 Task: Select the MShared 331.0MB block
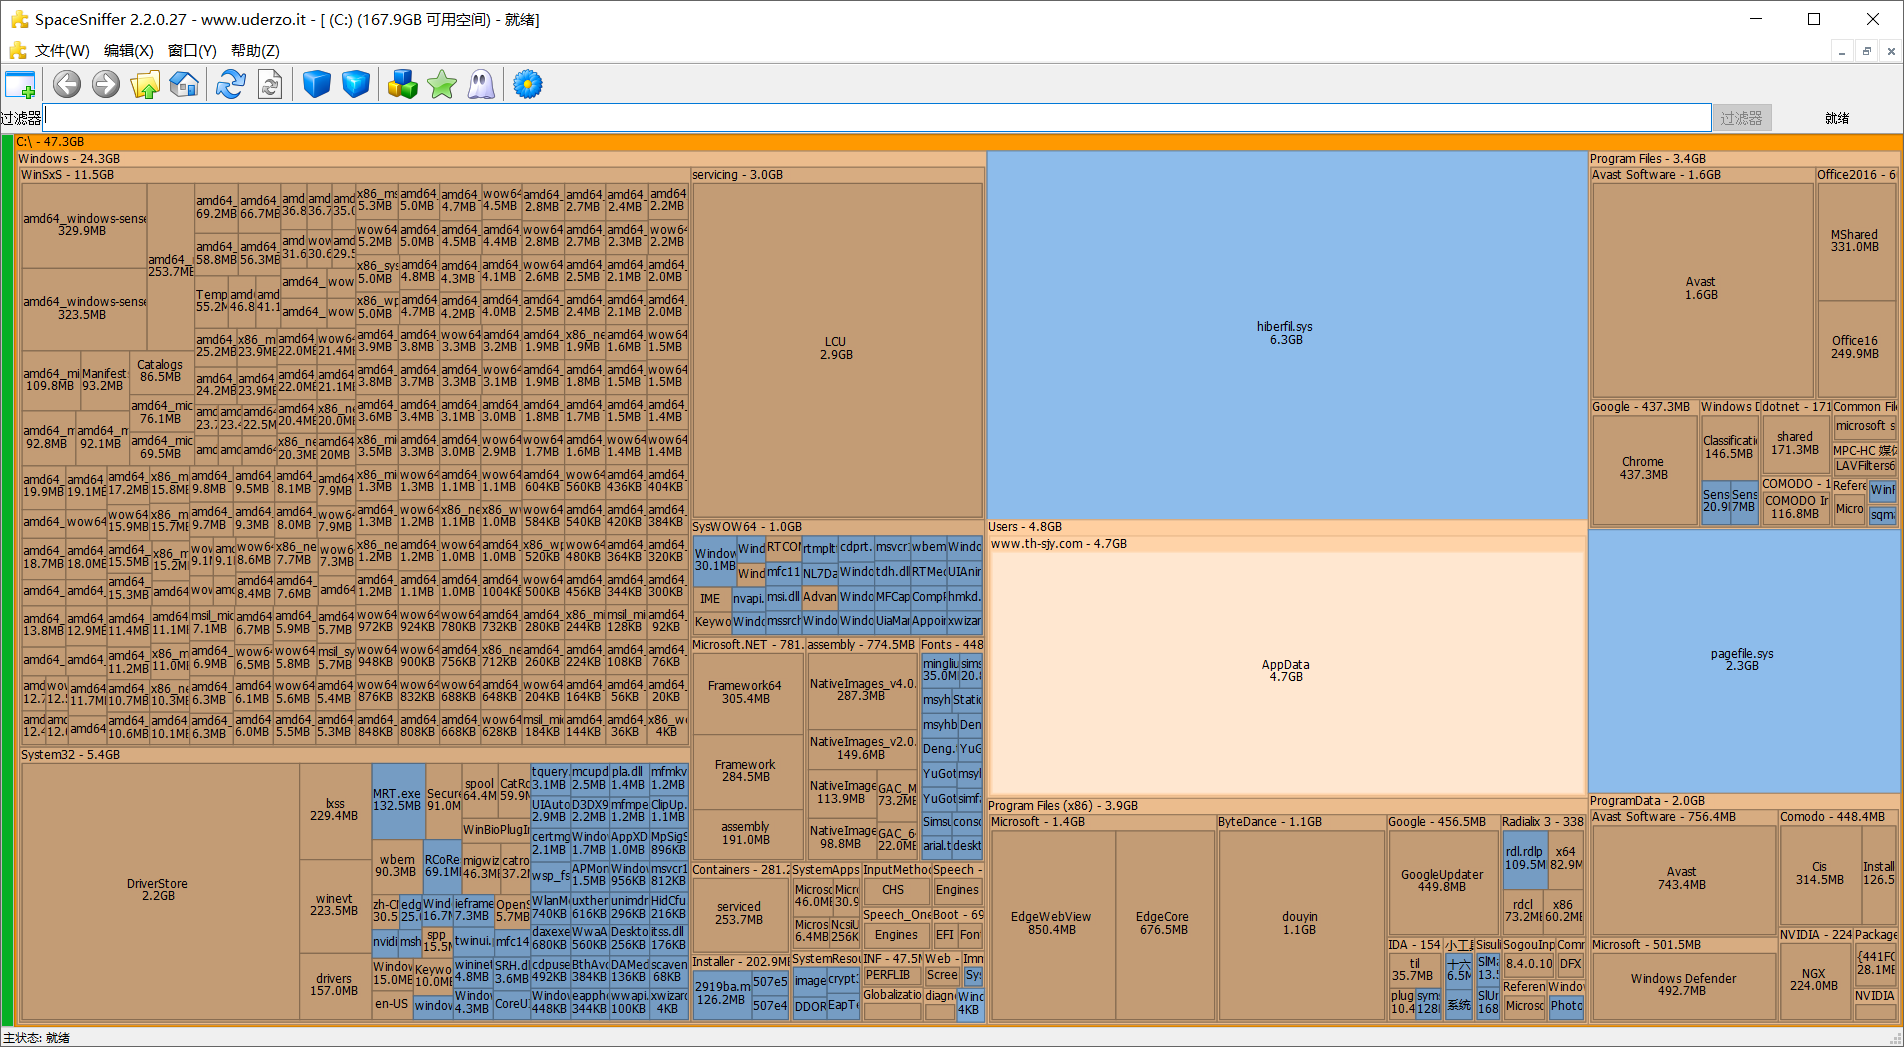1855,241
